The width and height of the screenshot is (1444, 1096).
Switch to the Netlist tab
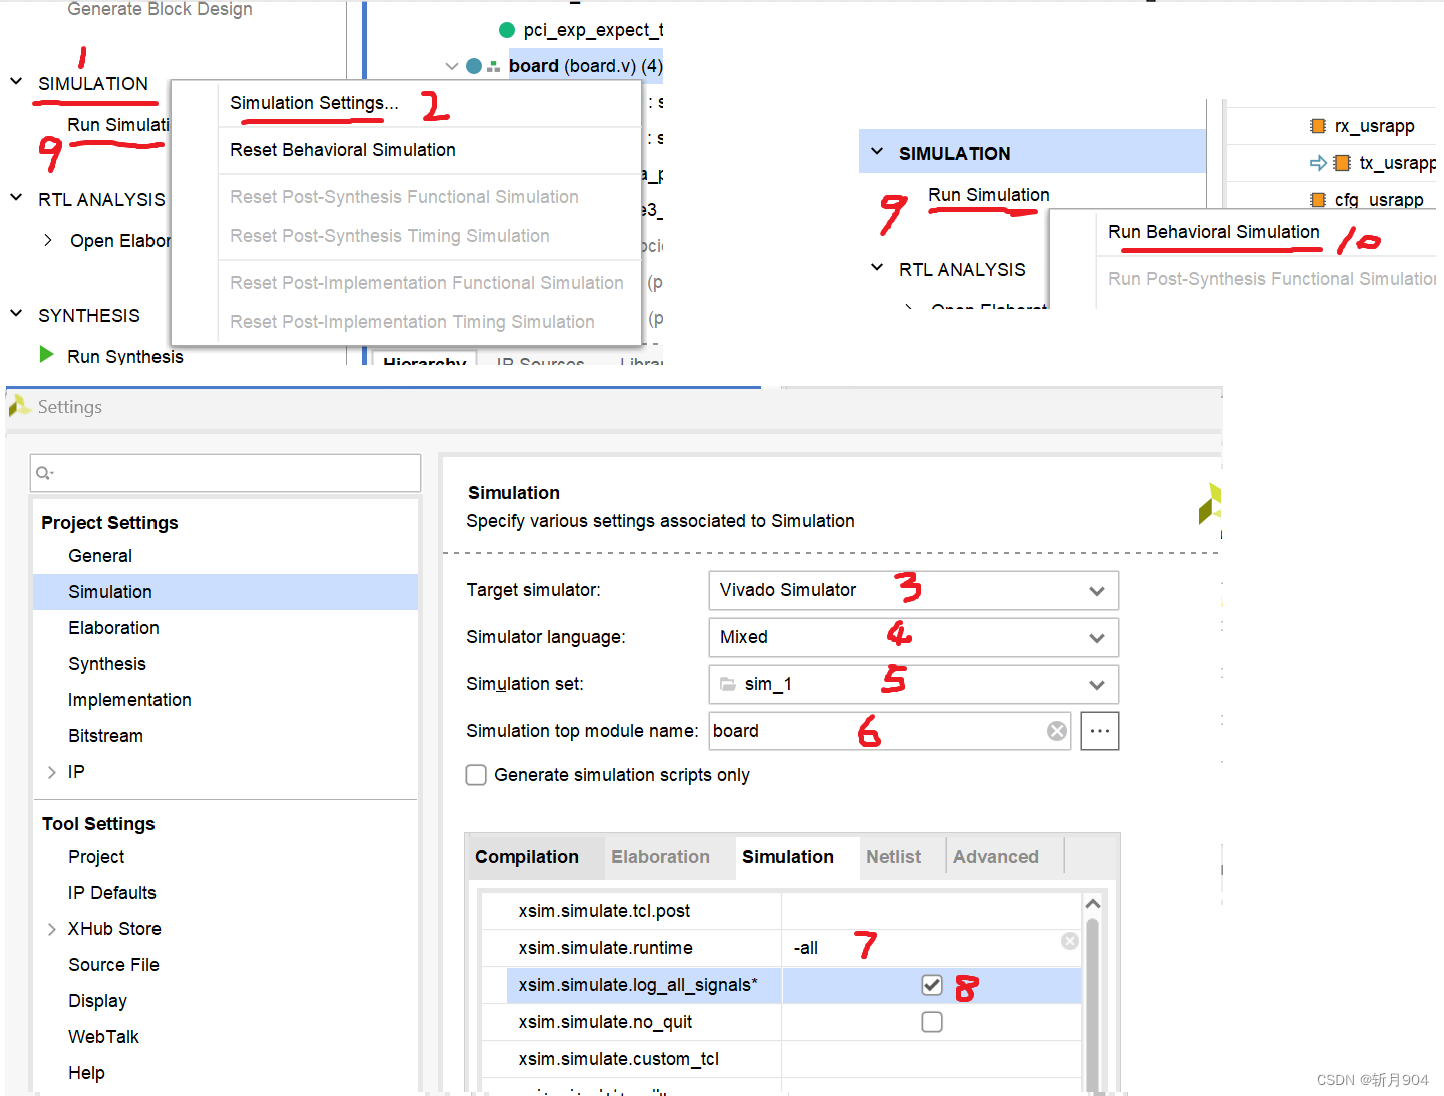(893, 857)
